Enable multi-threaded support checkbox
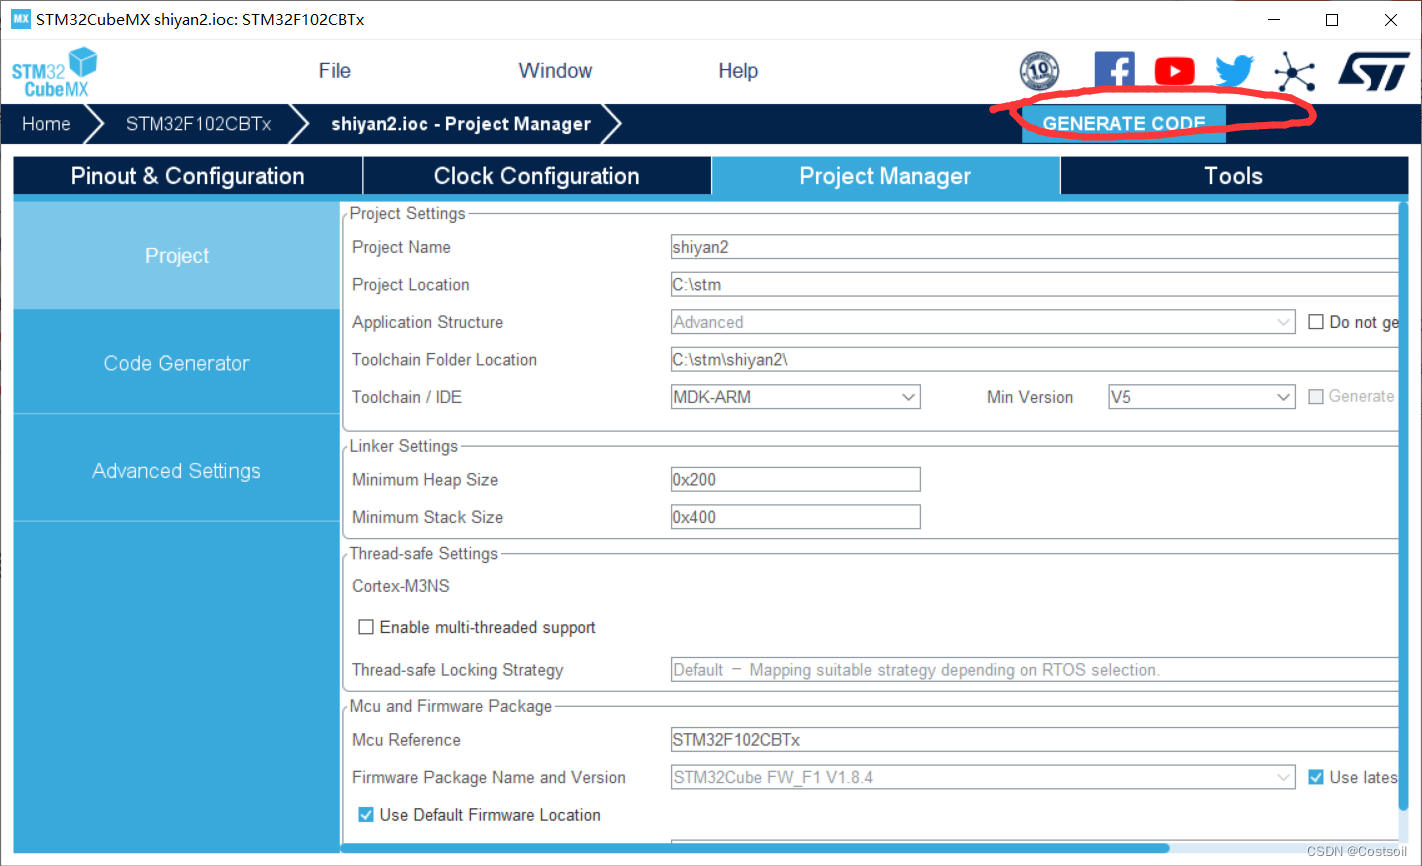 pos(366,627)
